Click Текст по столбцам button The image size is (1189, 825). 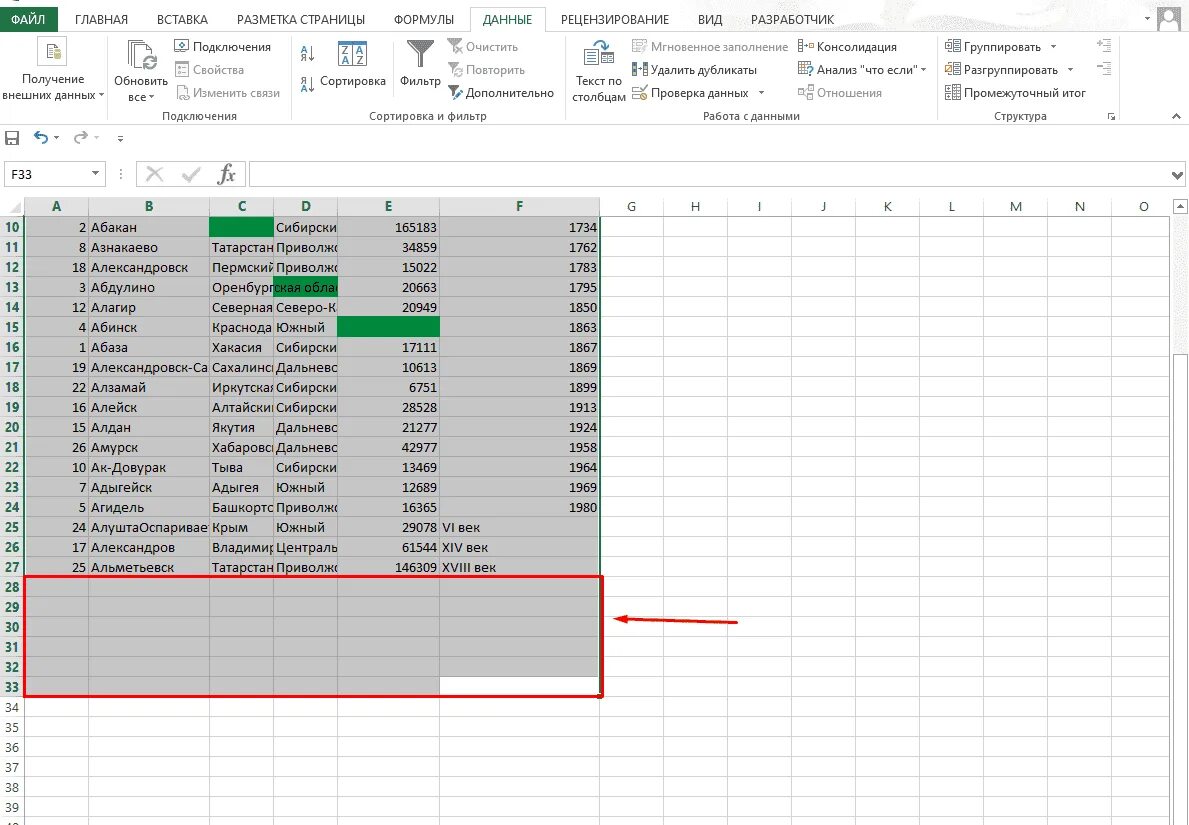[x=598, y=71]
